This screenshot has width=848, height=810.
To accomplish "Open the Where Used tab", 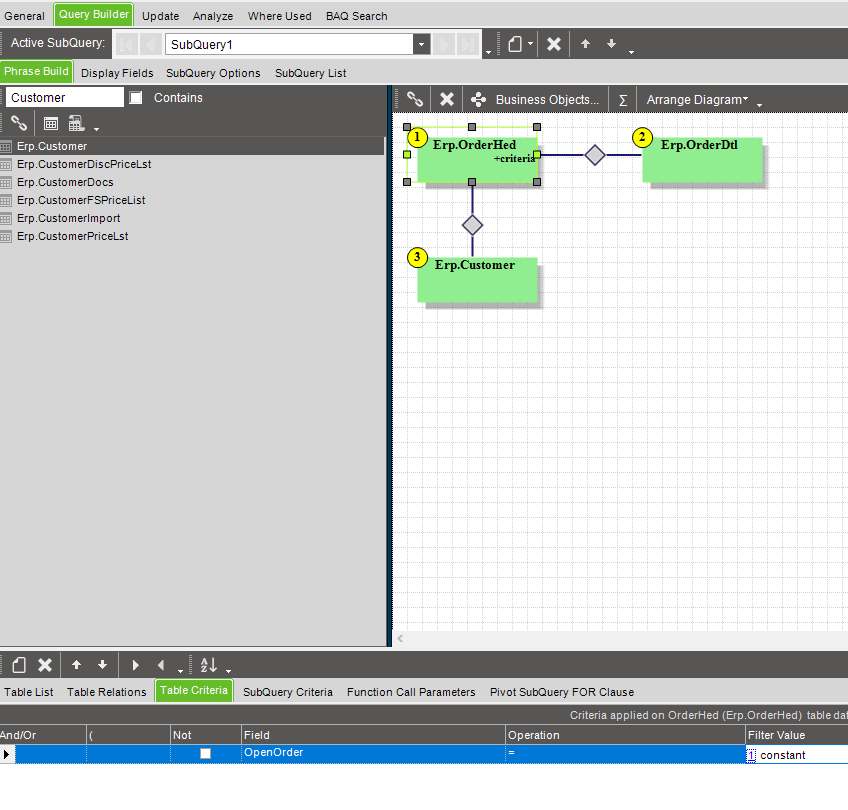I will click(280, 16).
